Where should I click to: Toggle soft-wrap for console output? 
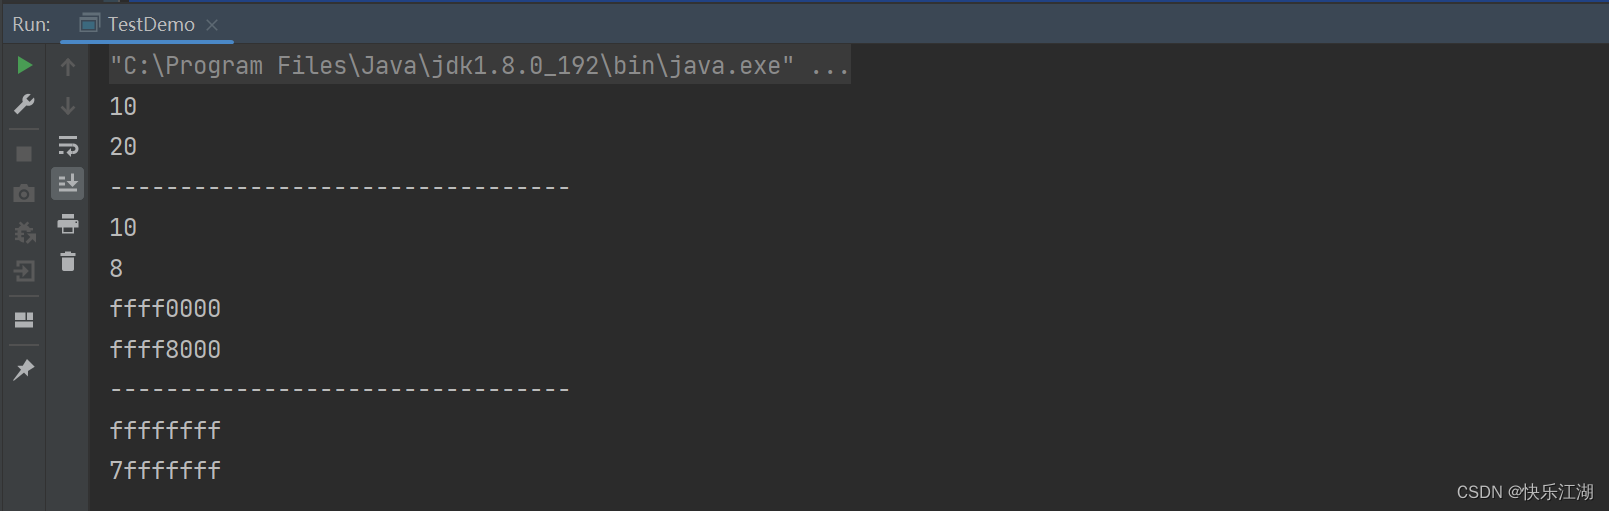[x=68, y=146]
